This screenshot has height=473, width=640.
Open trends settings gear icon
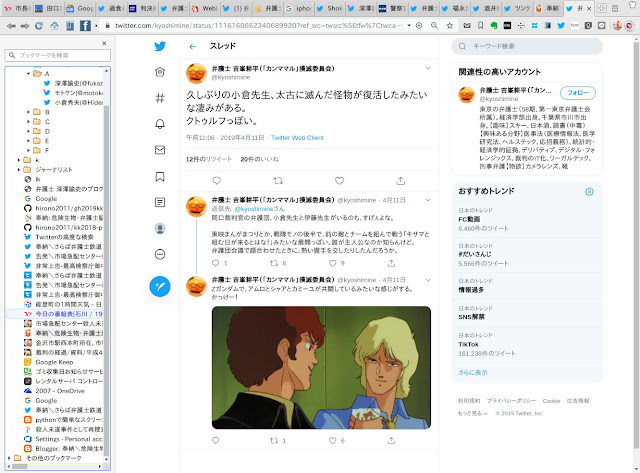[x=589, y=191]
